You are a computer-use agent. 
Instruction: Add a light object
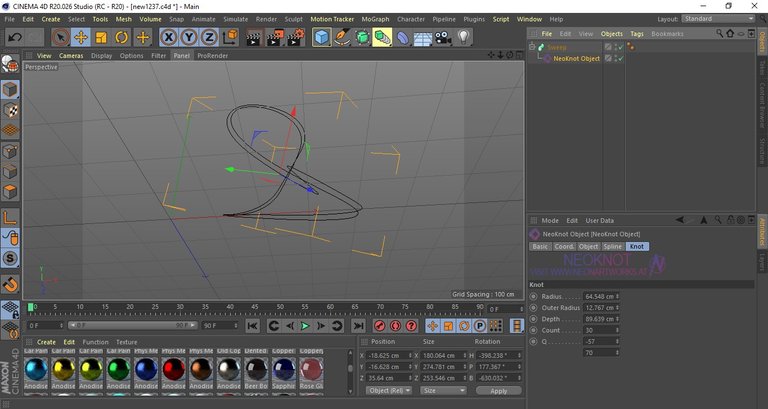(x=464, y=37)
